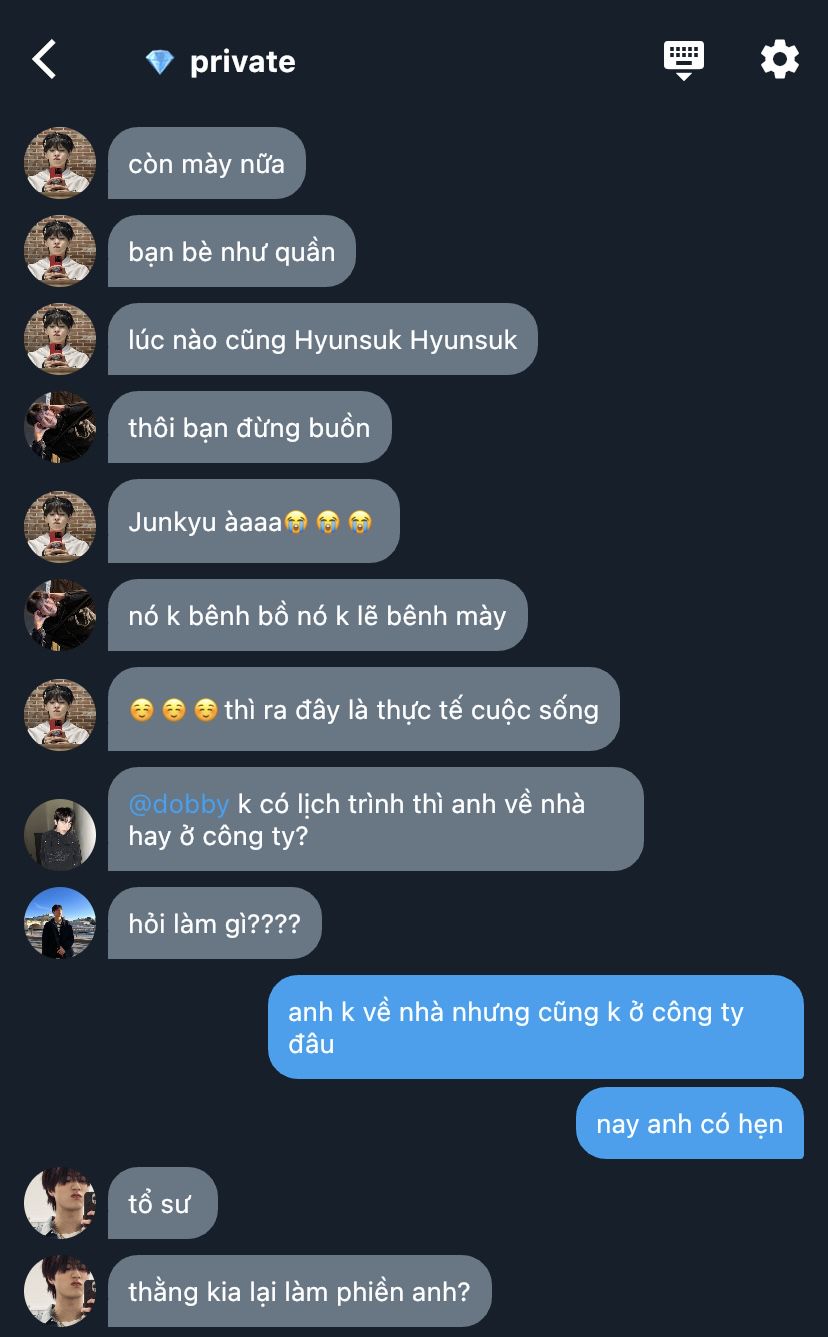Select message 'lúc nào cũng Hyunsuk Hyunsuk'
828x1337 pixels.
coord(323,339)
